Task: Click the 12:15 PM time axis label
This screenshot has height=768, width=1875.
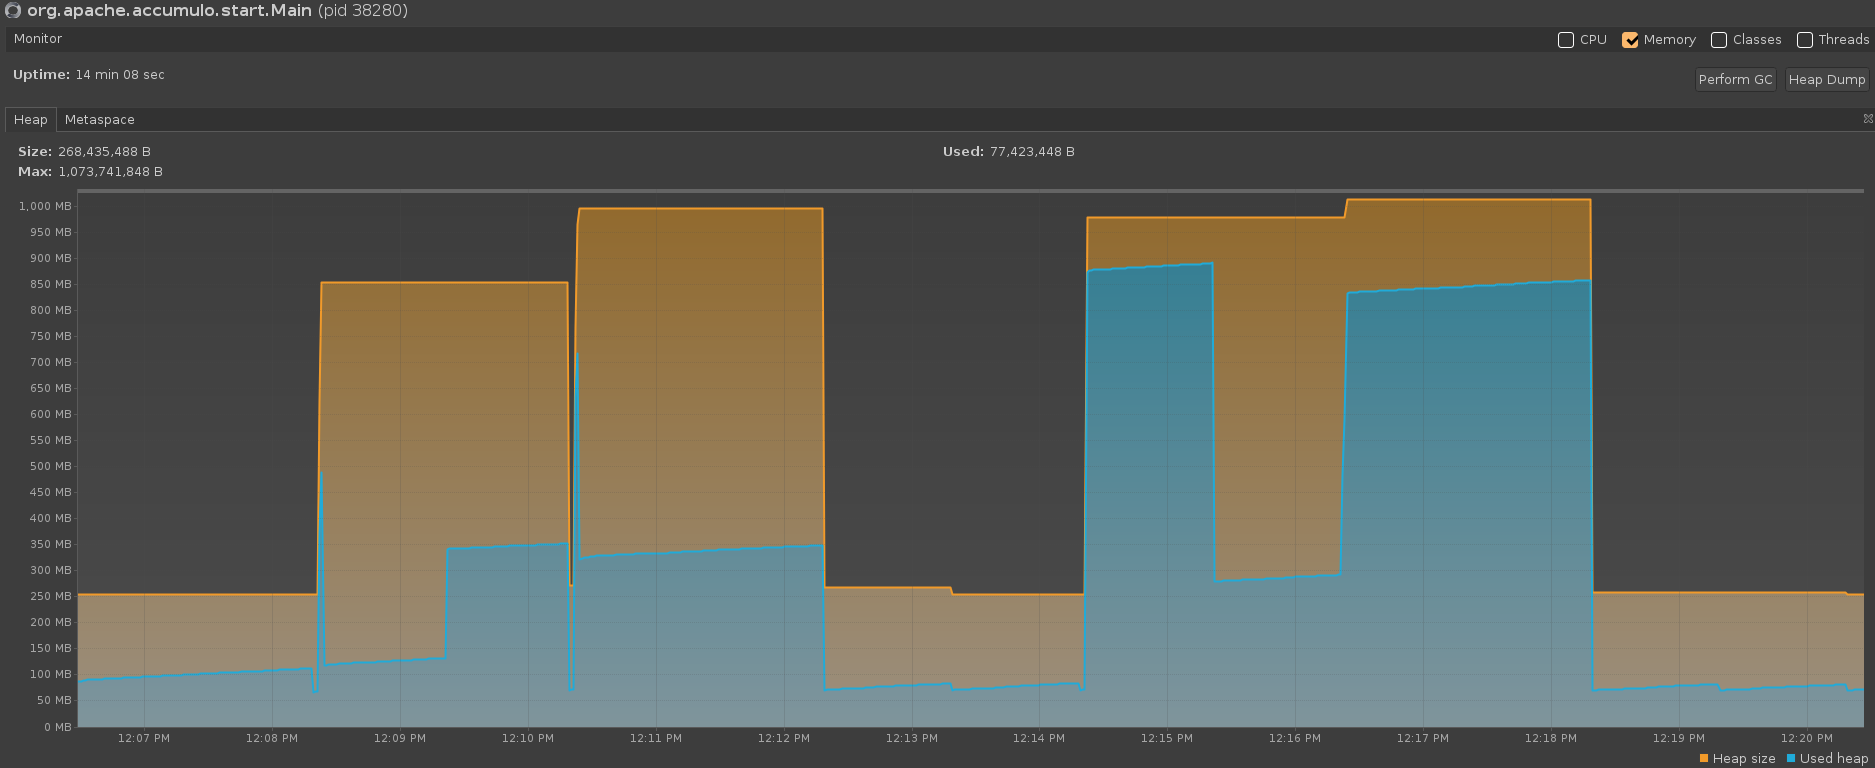Action: (1166, 738)
